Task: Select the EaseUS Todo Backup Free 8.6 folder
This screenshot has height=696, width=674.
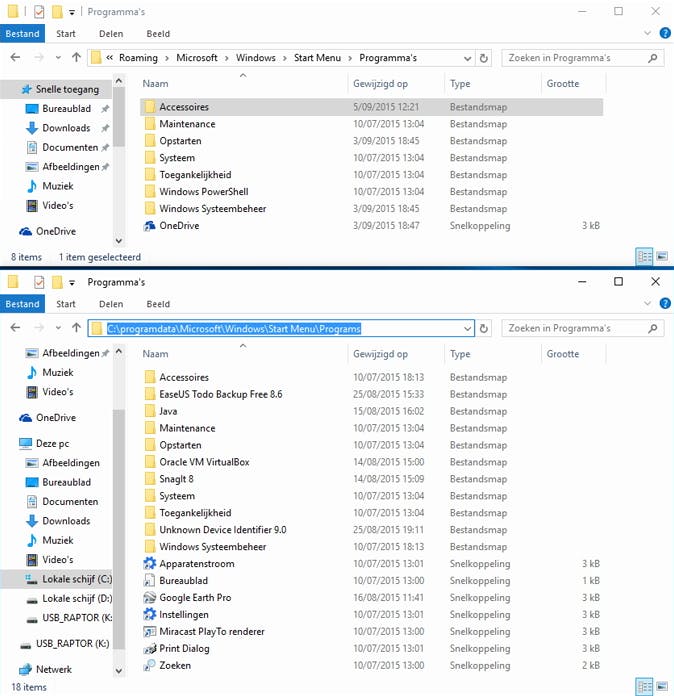Action: pos(372,394)
